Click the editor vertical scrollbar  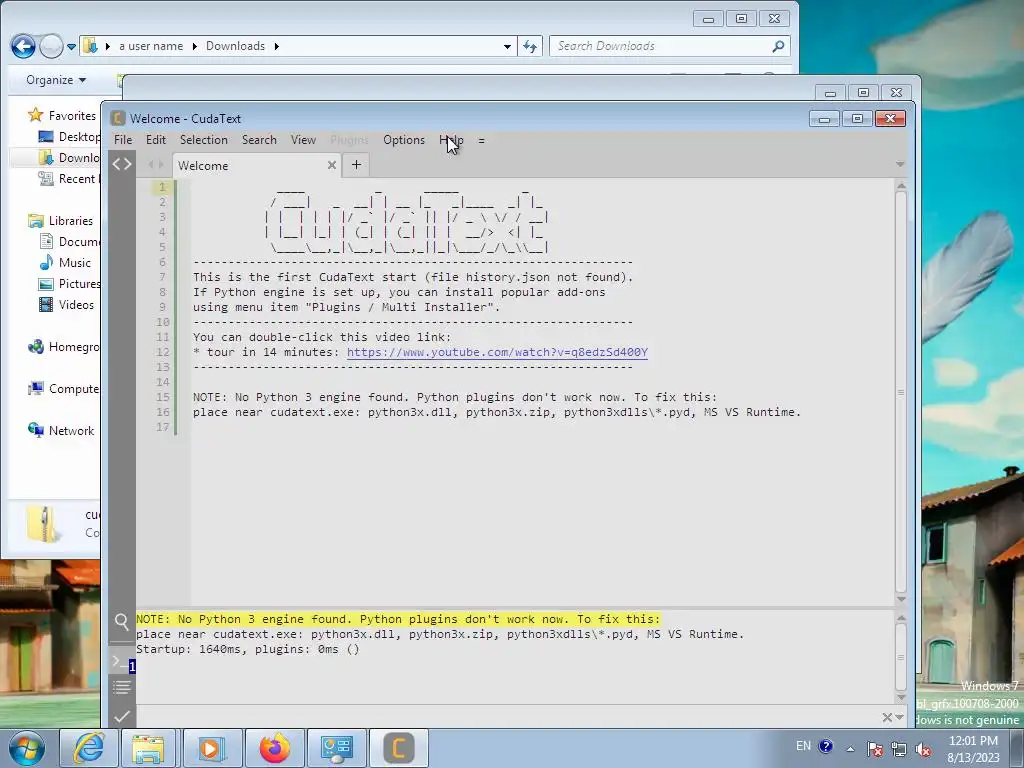(x=901, y=392)
